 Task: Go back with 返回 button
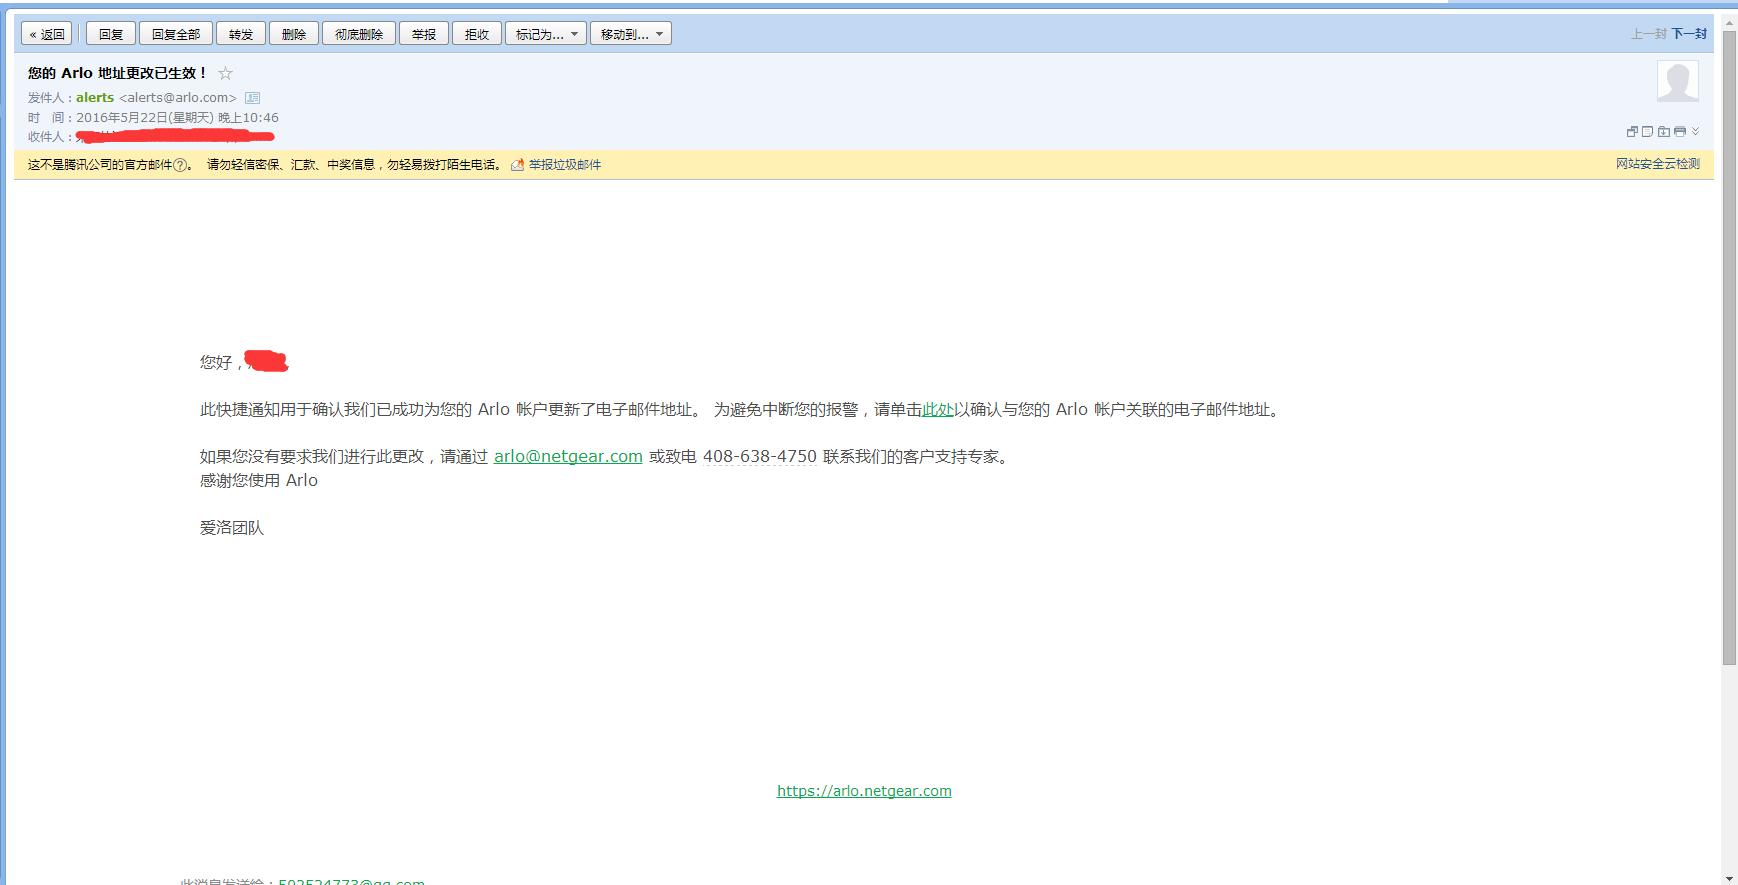click(x=47, y=34)
